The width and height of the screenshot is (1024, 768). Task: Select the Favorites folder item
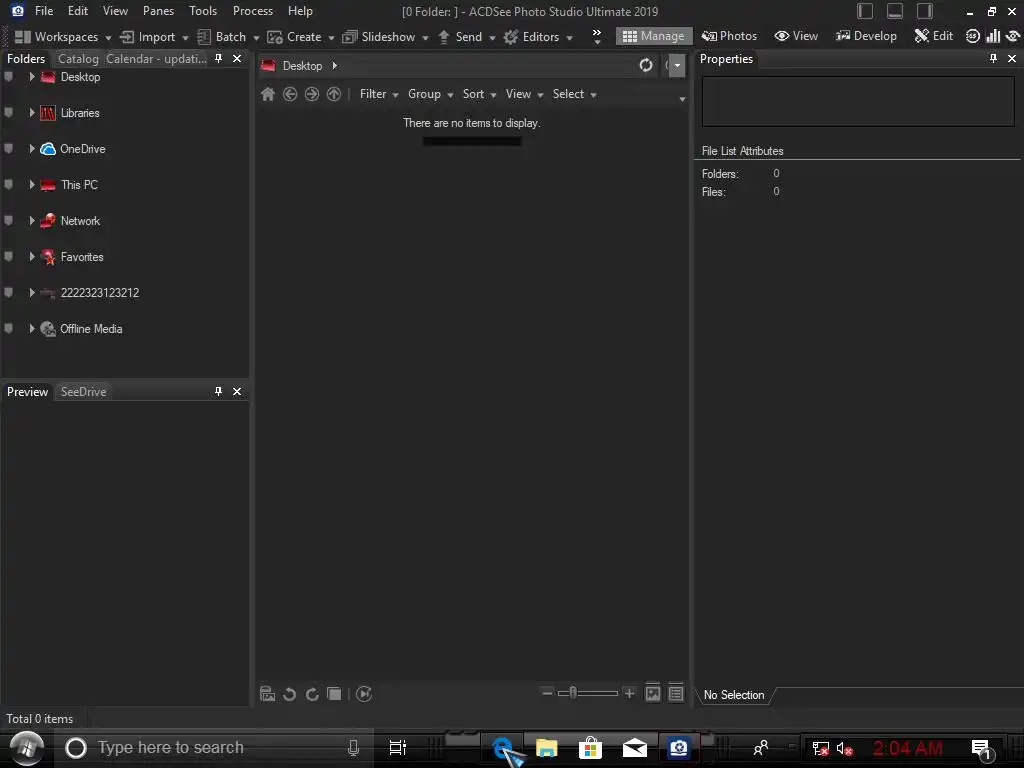[x=82, y=257]
